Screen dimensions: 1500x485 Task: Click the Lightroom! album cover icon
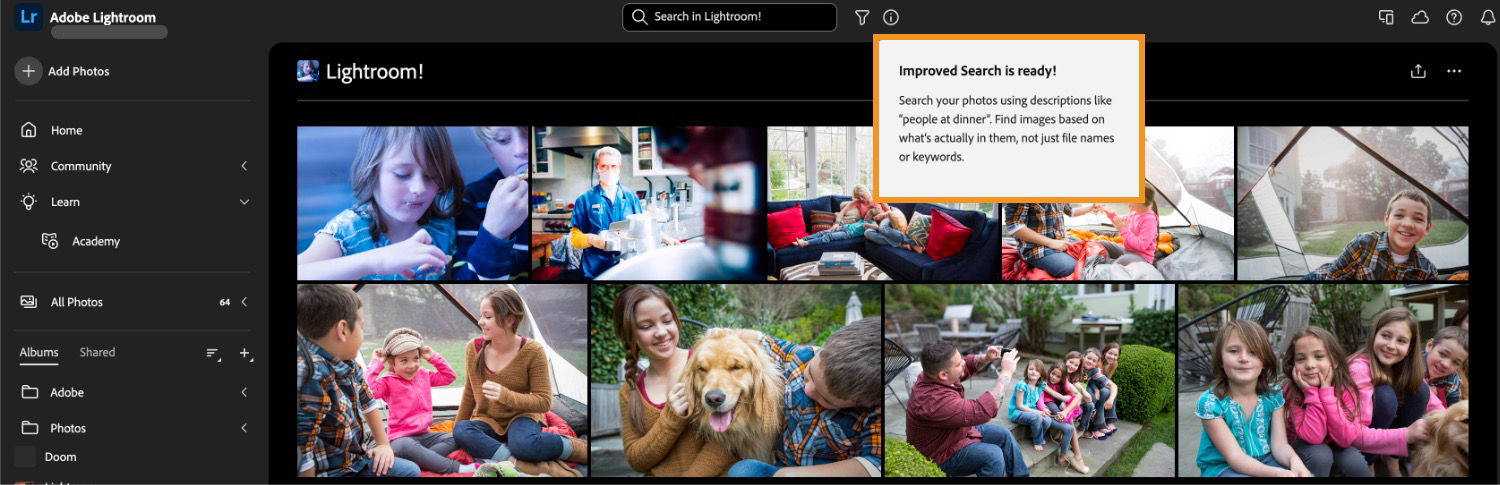click(308, 71)
